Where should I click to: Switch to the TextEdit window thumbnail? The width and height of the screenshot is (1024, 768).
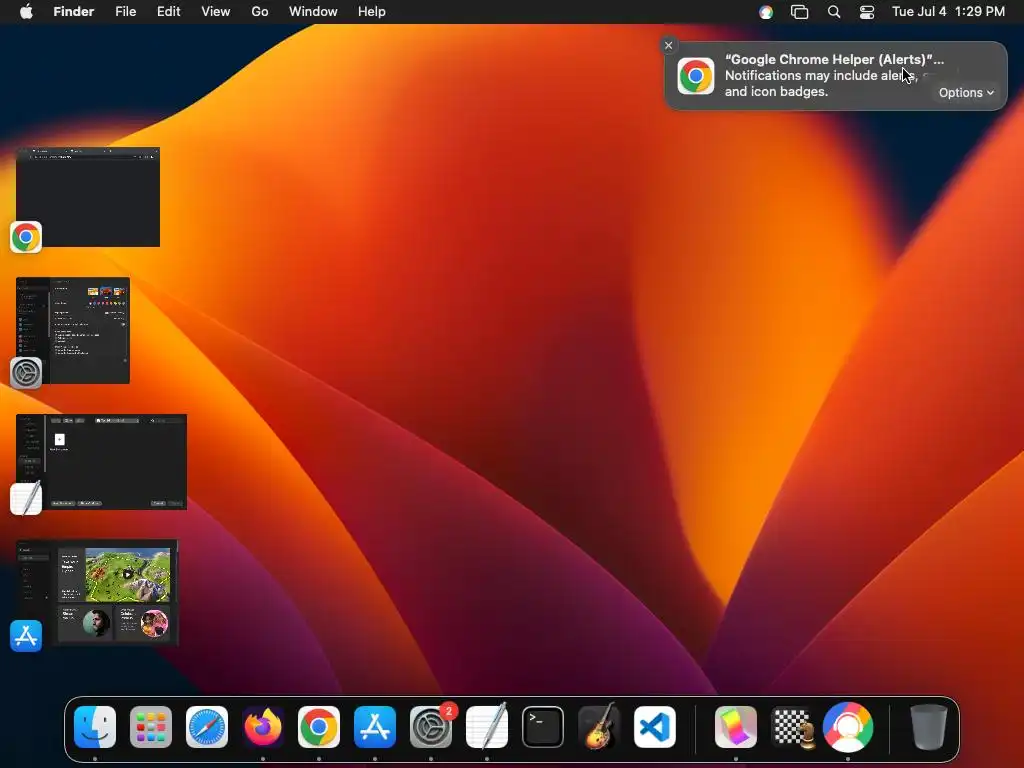pos(101,462)
